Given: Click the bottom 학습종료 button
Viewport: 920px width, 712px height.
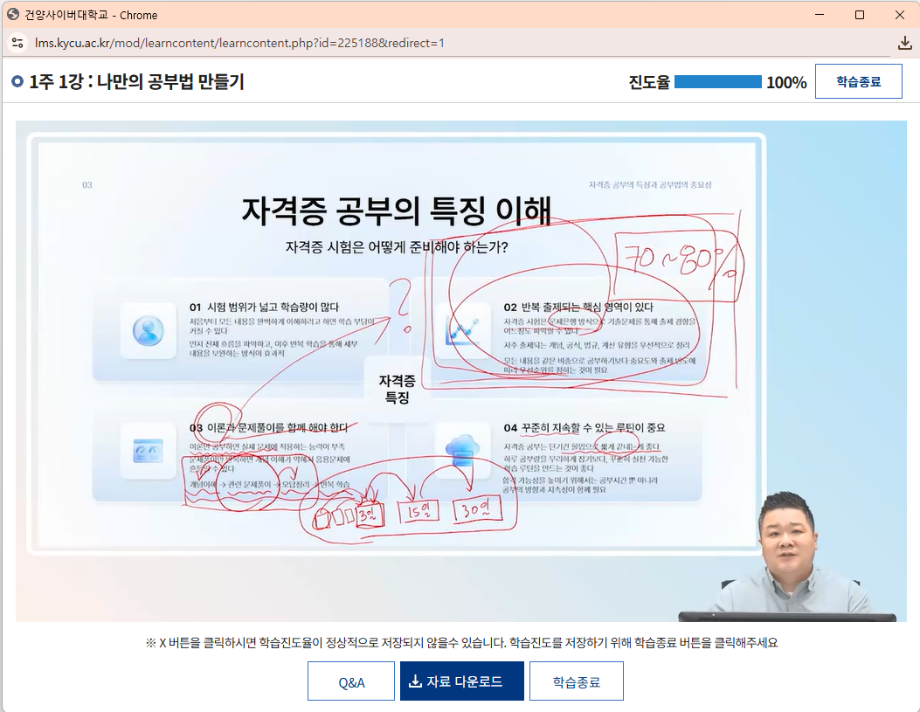Looking at the screenshot, I should [576, 681].
